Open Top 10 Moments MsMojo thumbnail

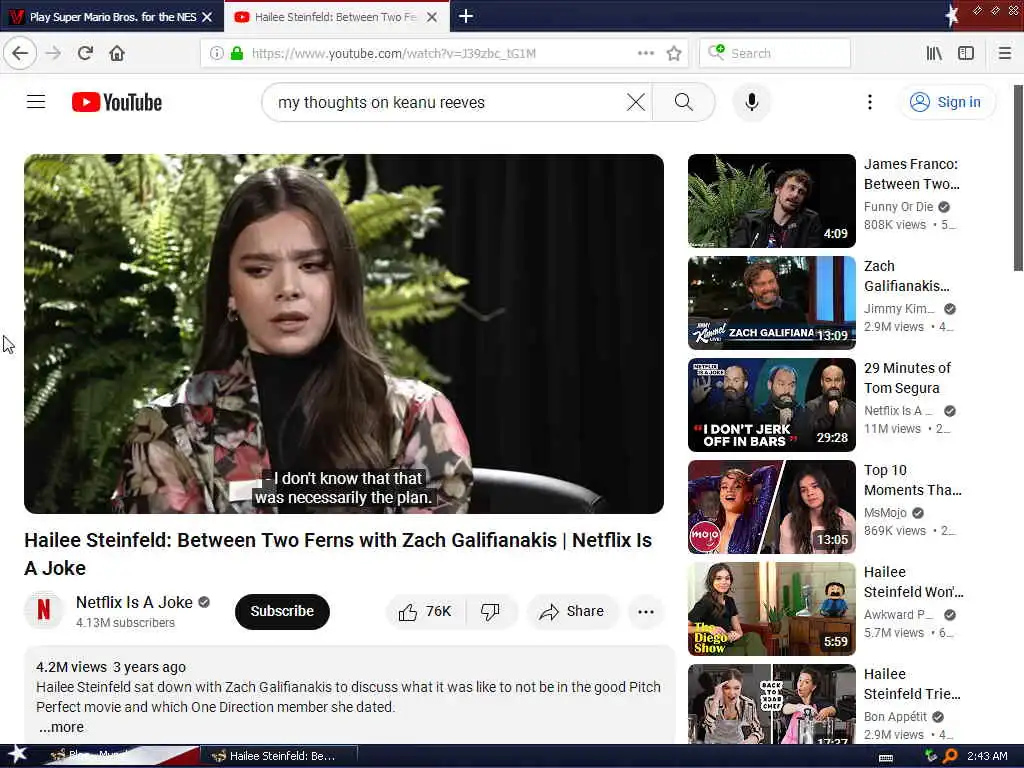tap(771, 507)
